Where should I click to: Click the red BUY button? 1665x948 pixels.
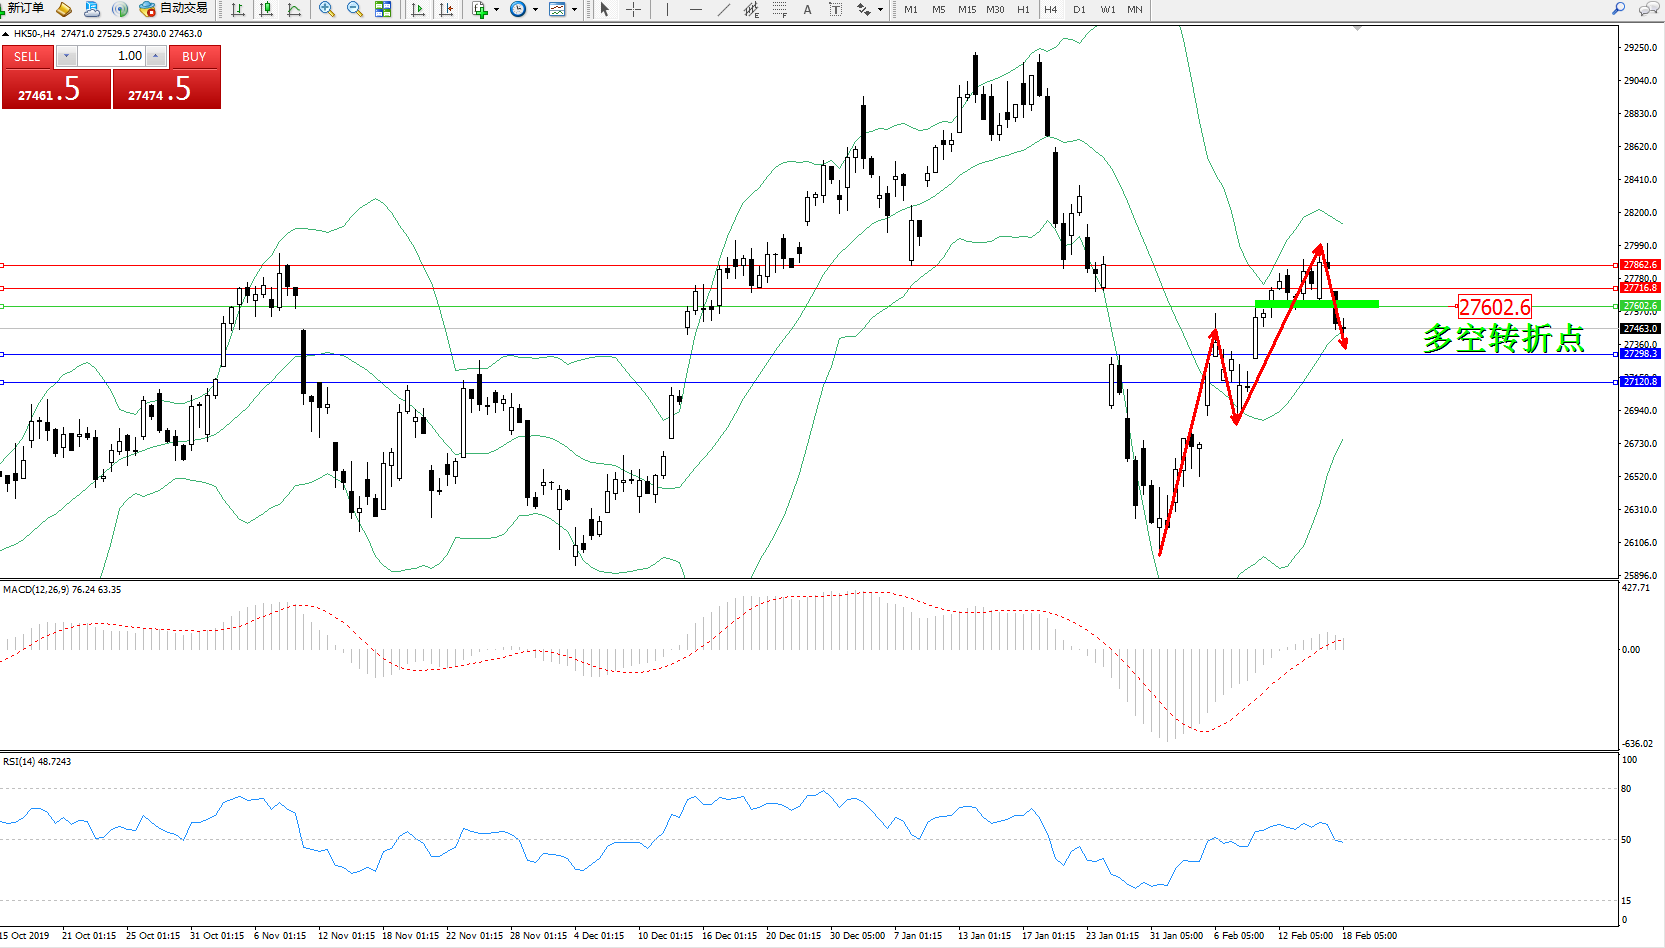click(194, 57)
